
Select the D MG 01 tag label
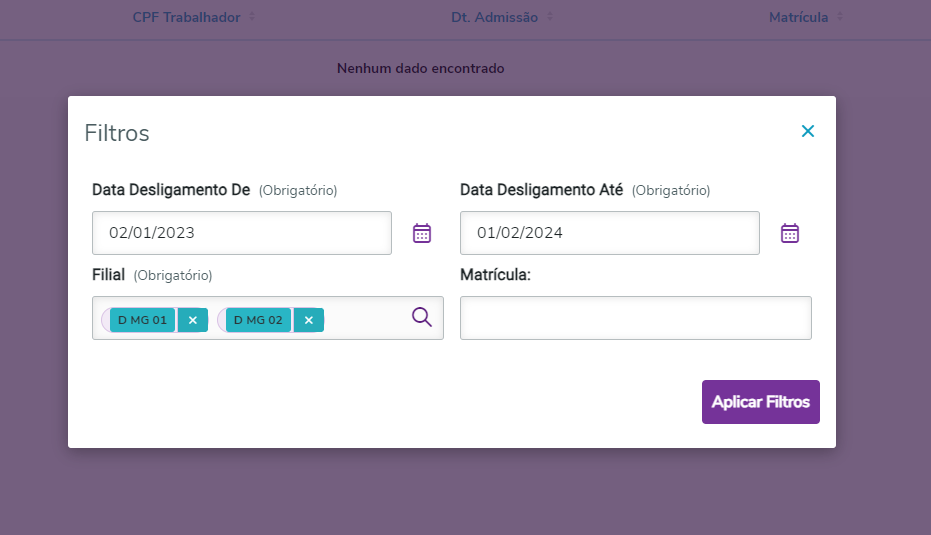click(143, 320)
